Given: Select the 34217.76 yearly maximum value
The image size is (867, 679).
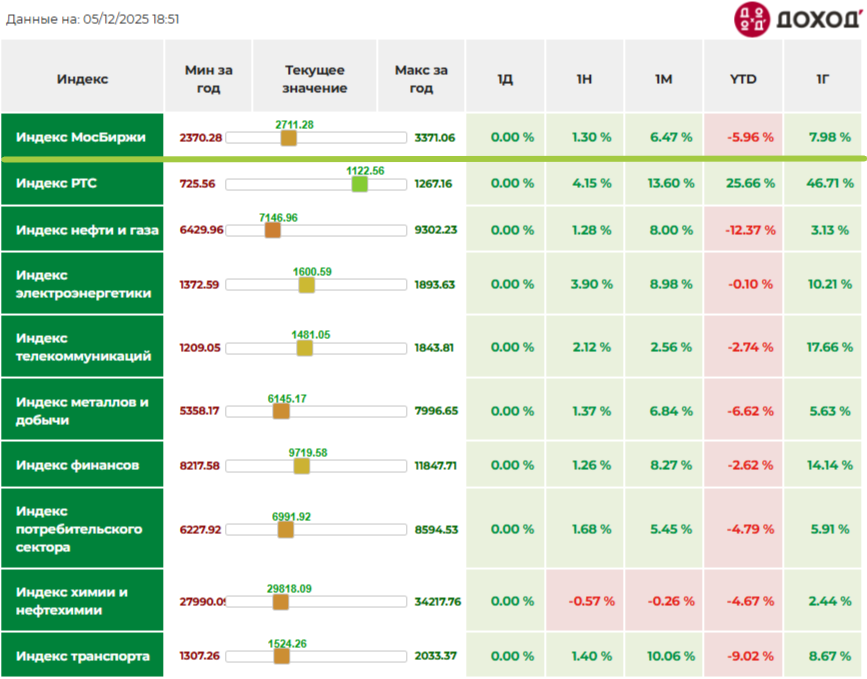Looking at the screenshot, I should [437, 601].
